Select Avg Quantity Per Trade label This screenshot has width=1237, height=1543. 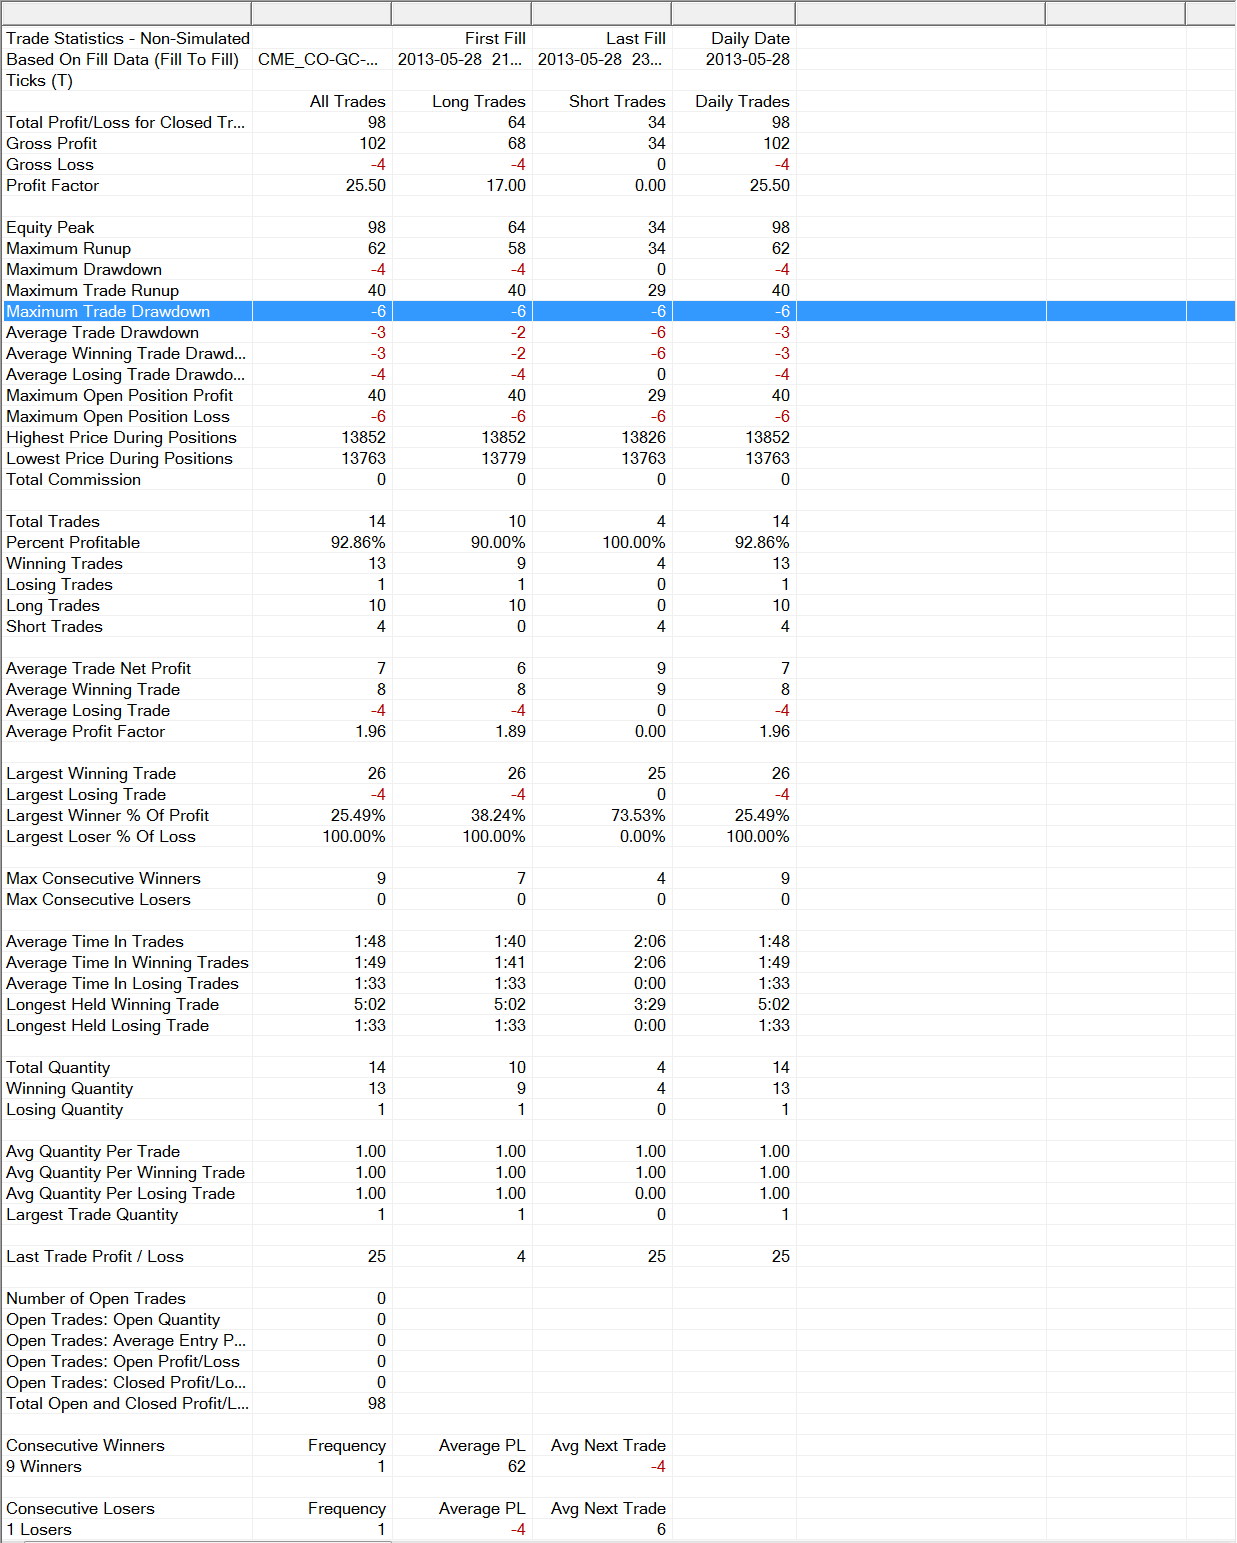click(93, 1151)
